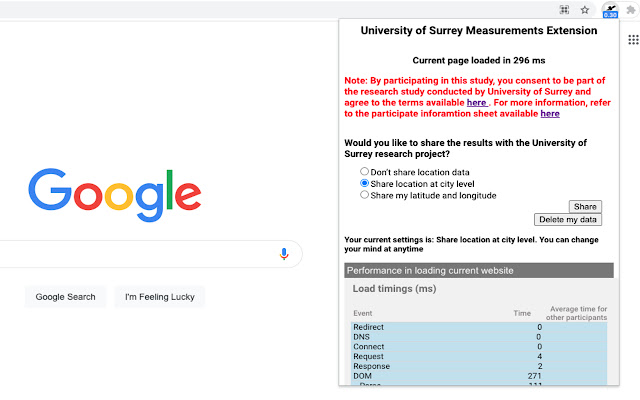Open the terms "here" link
Image resolution: width=640 pixels, height=400 pixels.
477,103
